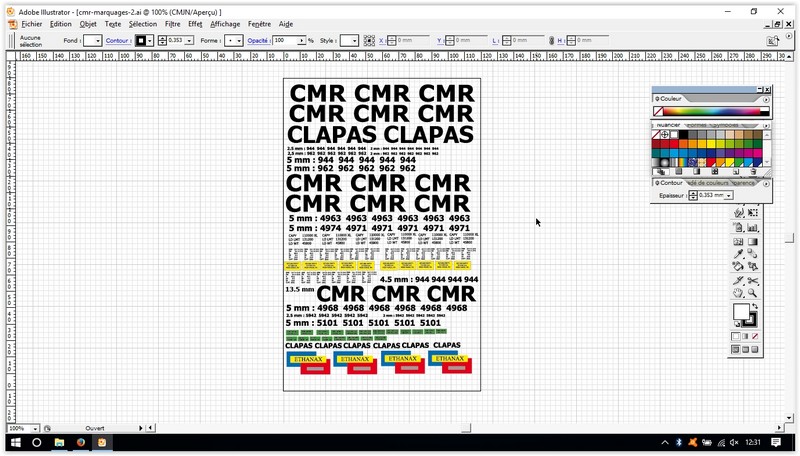Screen dimensions: 800x456
Task: Reset default fill and stroke
Action: 737,324
